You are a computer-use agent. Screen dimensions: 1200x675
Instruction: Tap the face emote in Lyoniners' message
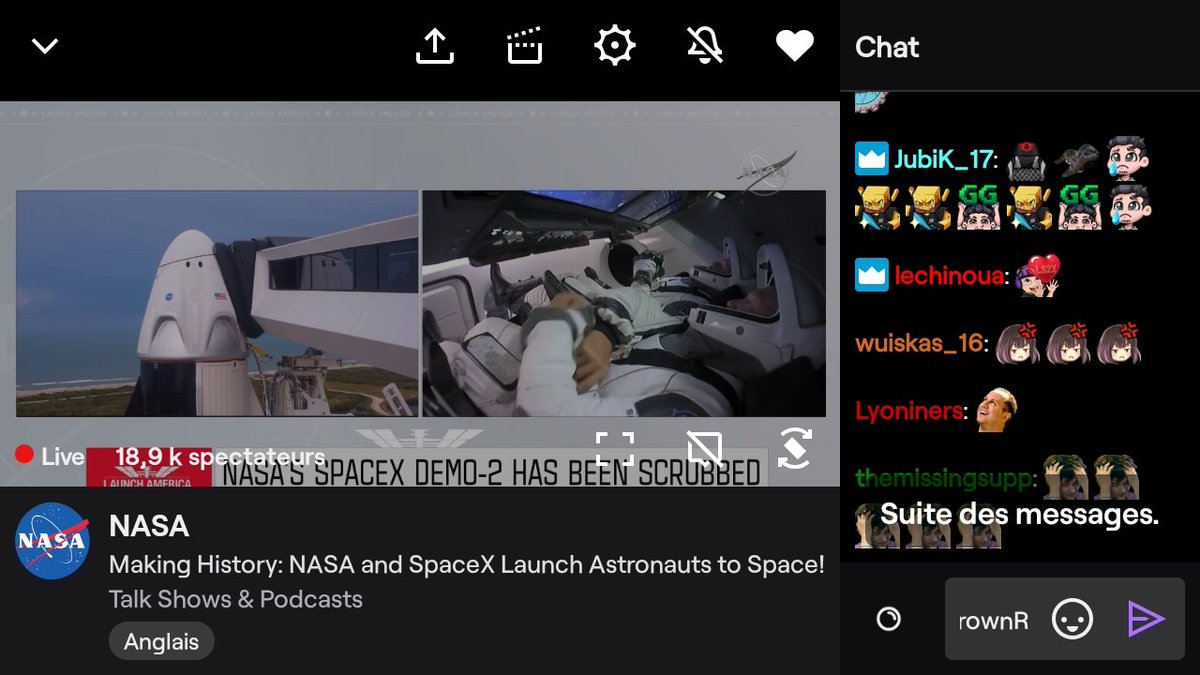point(997,410)
